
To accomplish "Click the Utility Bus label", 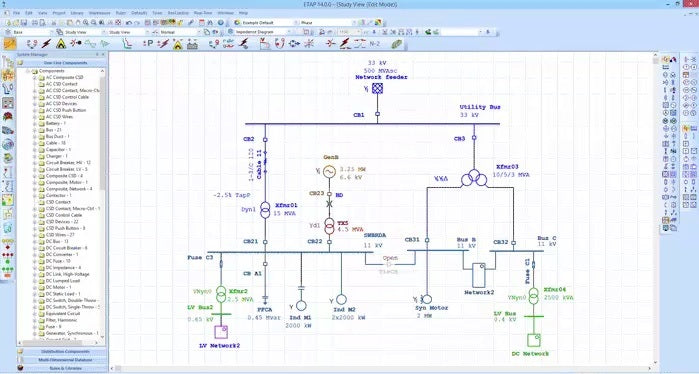I will pos(480,107).
